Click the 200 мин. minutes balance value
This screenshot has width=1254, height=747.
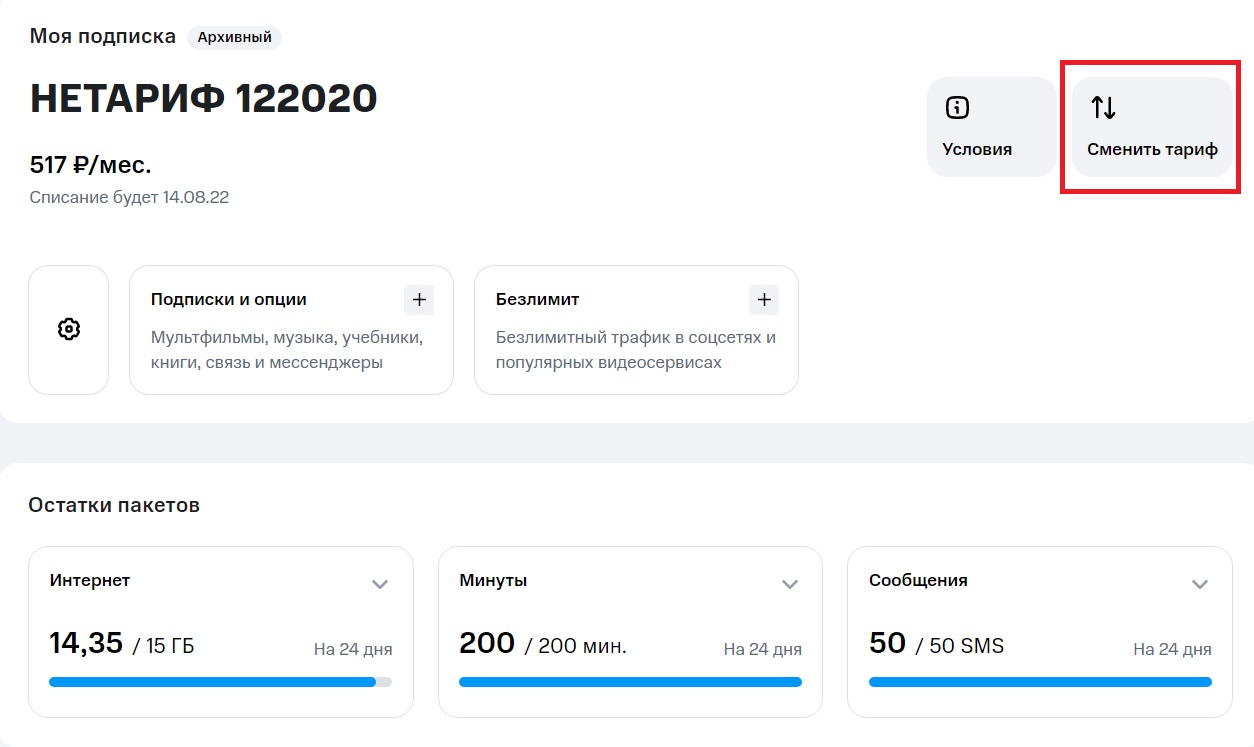(x=543, y=644)
